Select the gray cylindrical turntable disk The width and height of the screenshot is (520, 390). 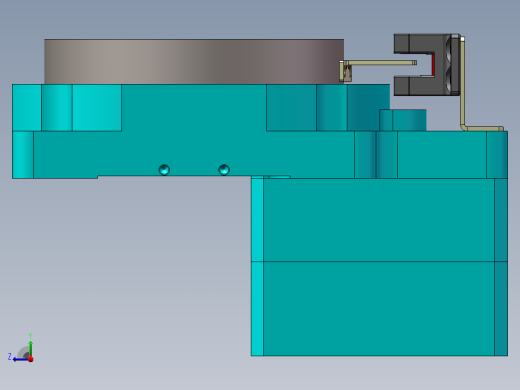coord(194,62)
